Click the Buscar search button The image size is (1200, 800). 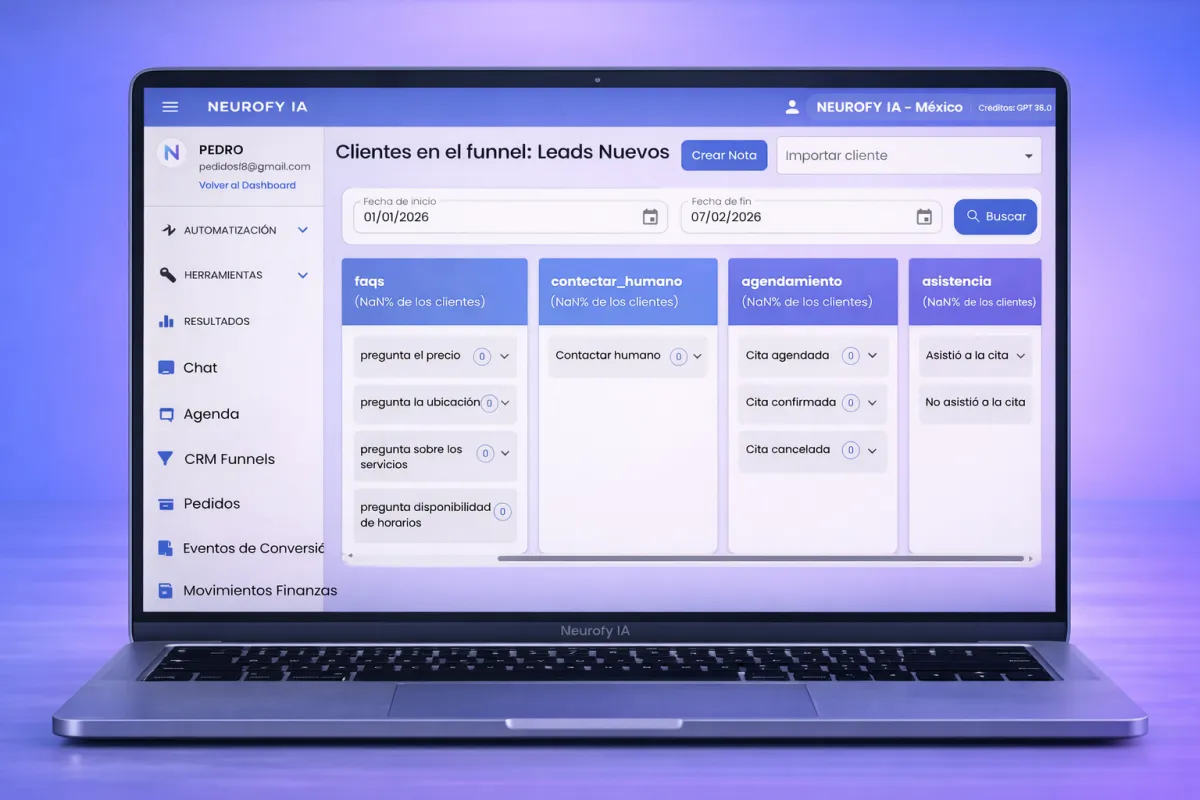point(995,217)
